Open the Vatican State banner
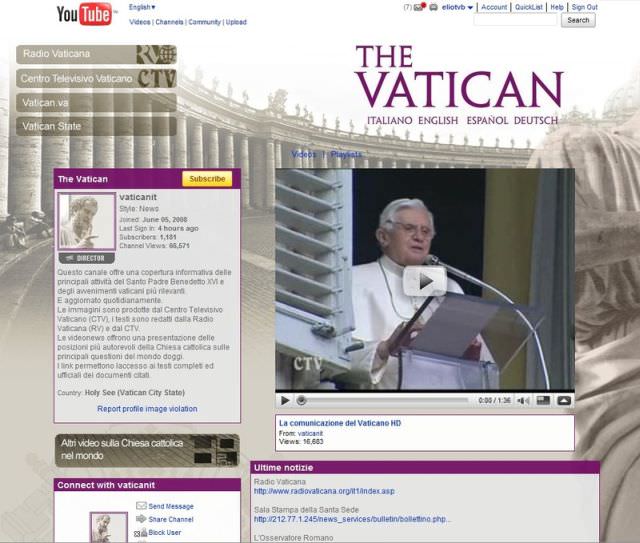The image size is (640, 543). click(96, 126)
